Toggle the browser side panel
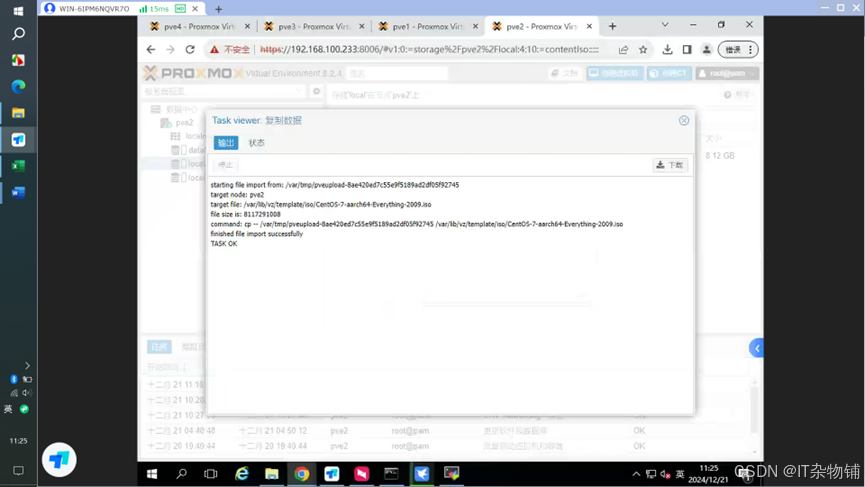The image size is (865, 487). (687, 50)
